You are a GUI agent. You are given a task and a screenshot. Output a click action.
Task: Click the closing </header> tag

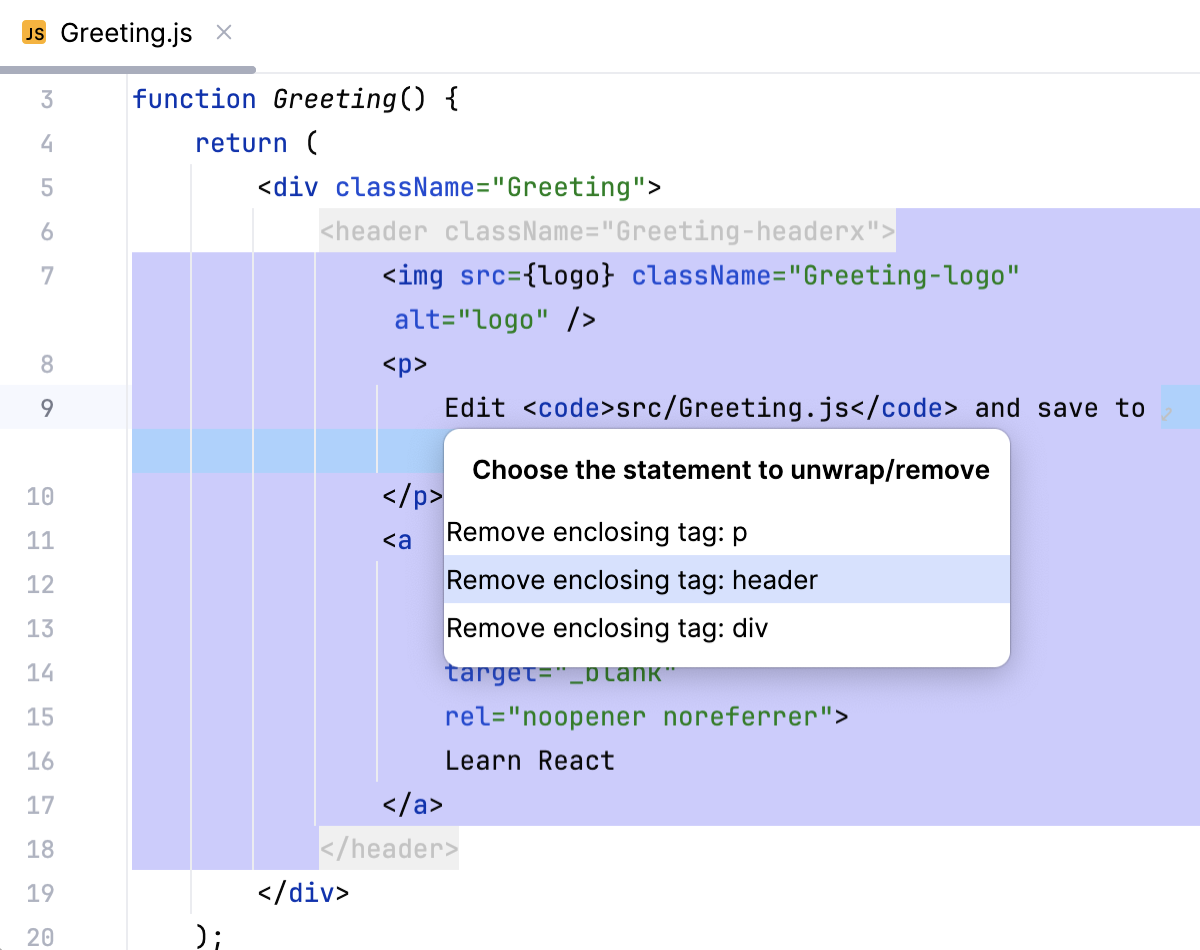tap(389, 849)
